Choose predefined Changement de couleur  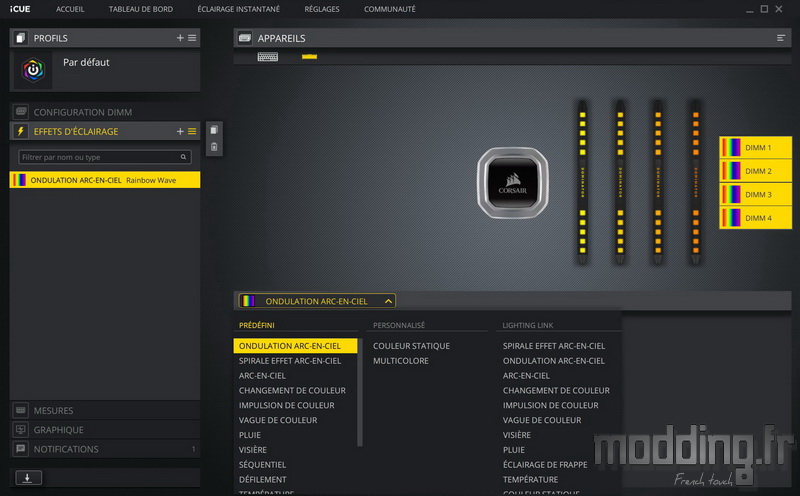[292, 390]
